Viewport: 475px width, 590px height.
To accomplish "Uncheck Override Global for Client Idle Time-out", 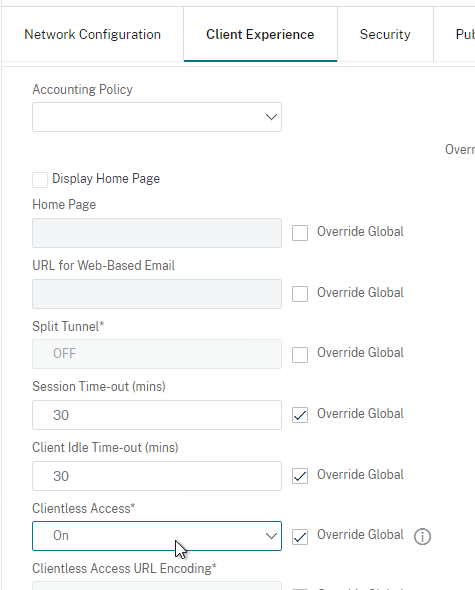I will 300,476.
